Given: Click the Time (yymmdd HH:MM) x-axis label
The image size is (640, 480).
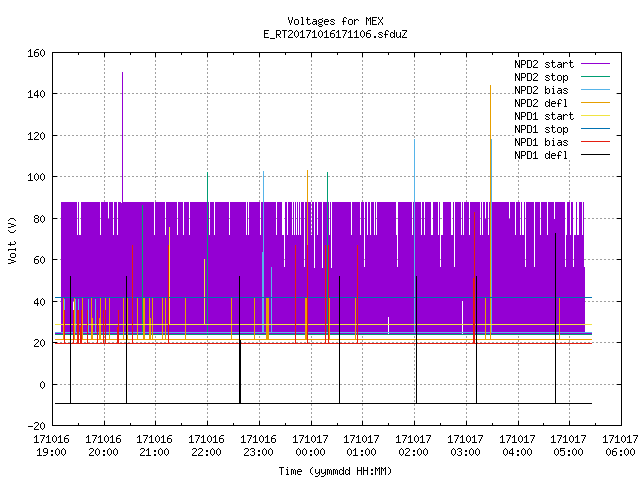Looking at the screenshot, I should pyautogui.click(x=335, y=471).
